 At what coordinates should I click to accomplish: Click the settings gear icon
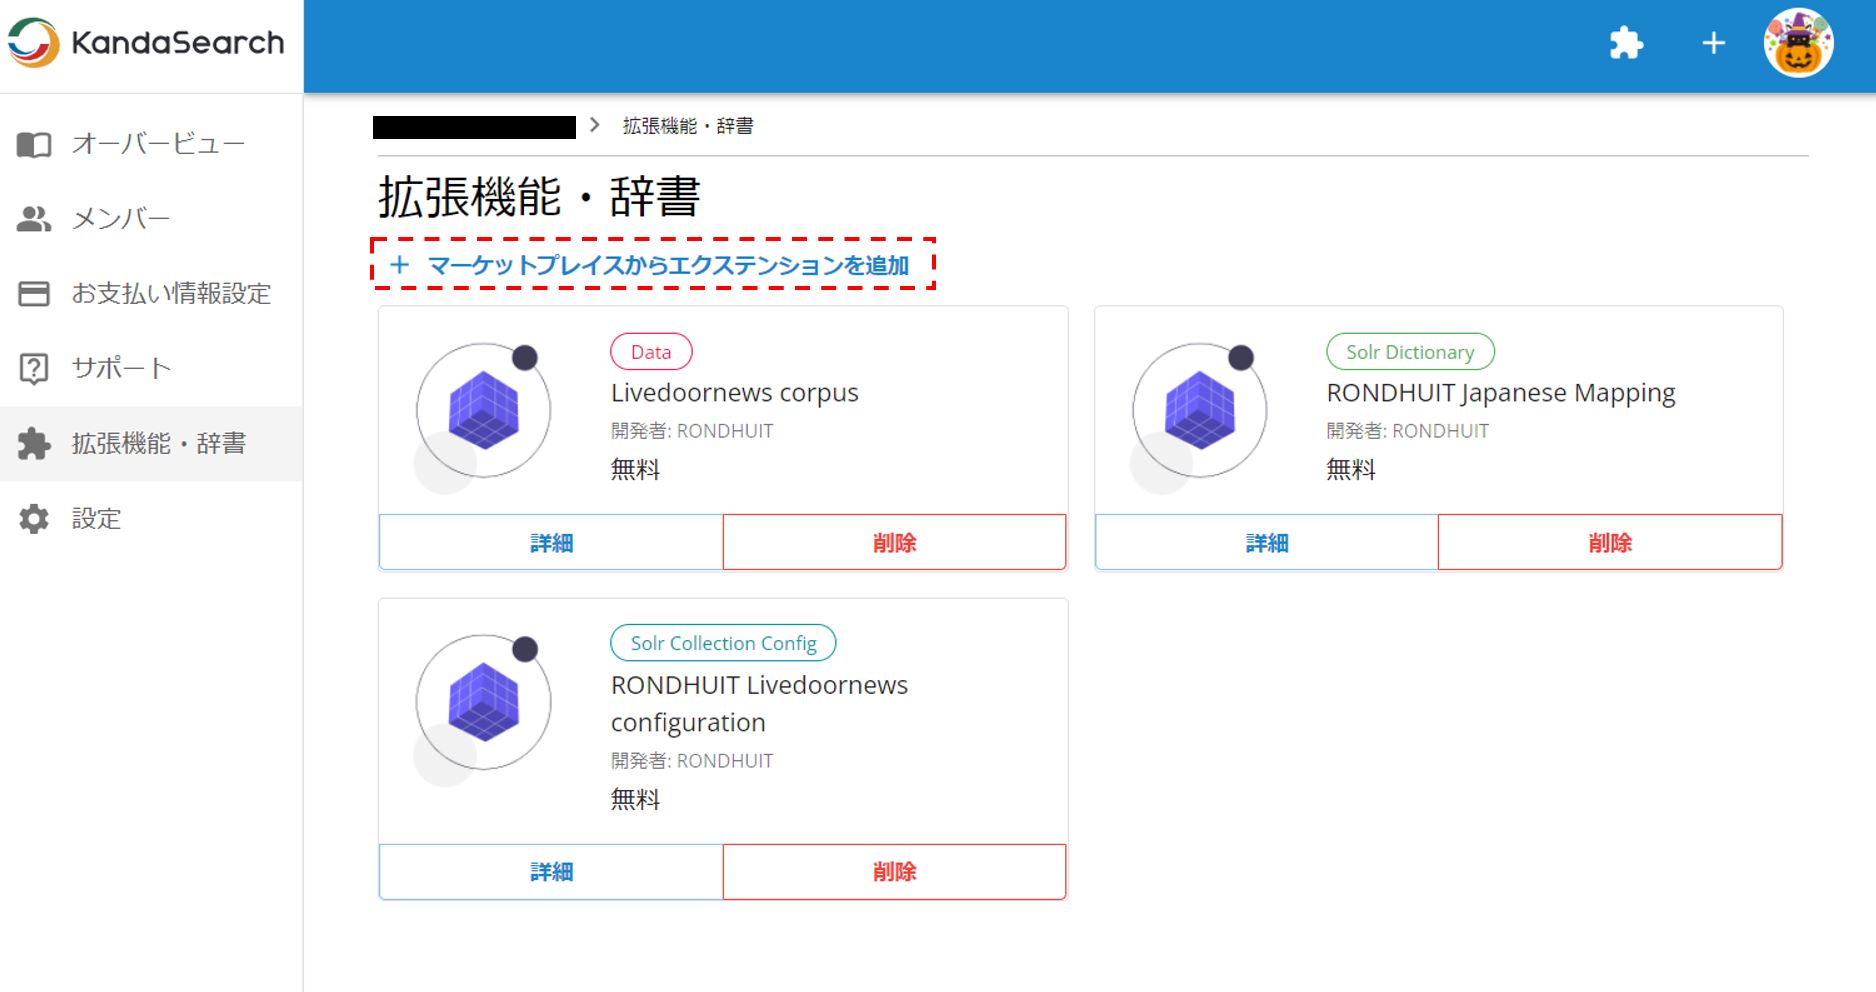(x=34, y=518)
